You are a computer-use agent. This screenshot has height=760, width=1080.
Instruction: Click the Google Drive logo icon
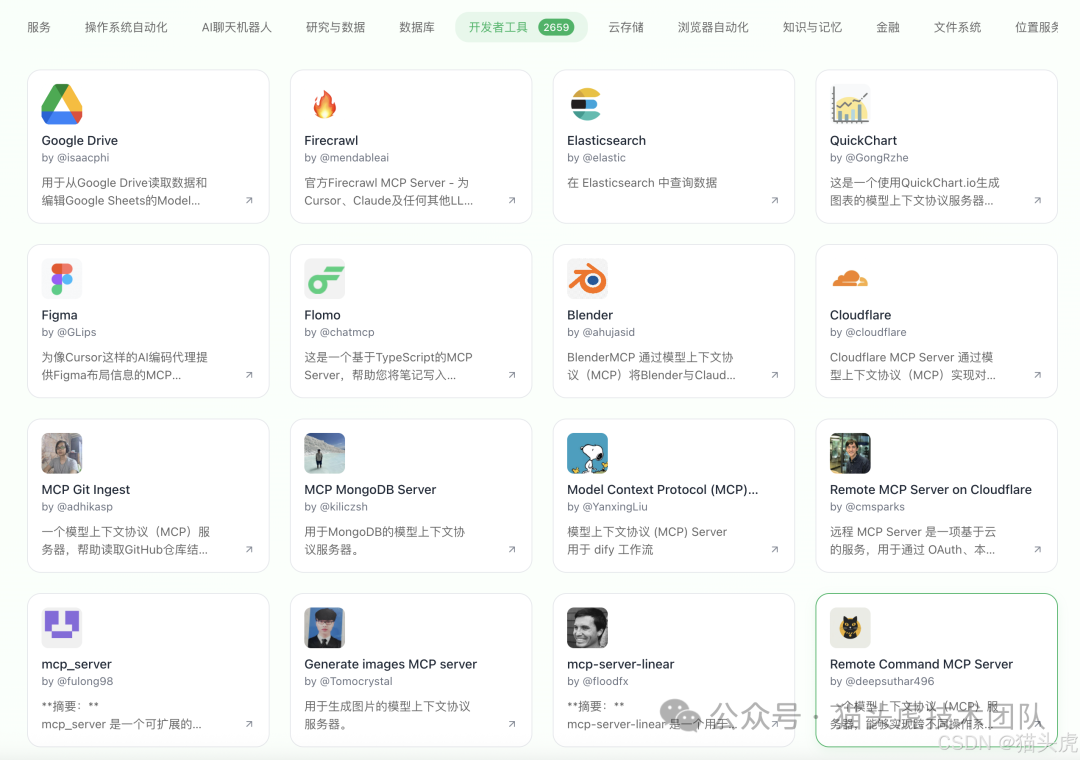pyautogui.click(x=62, y=104)
